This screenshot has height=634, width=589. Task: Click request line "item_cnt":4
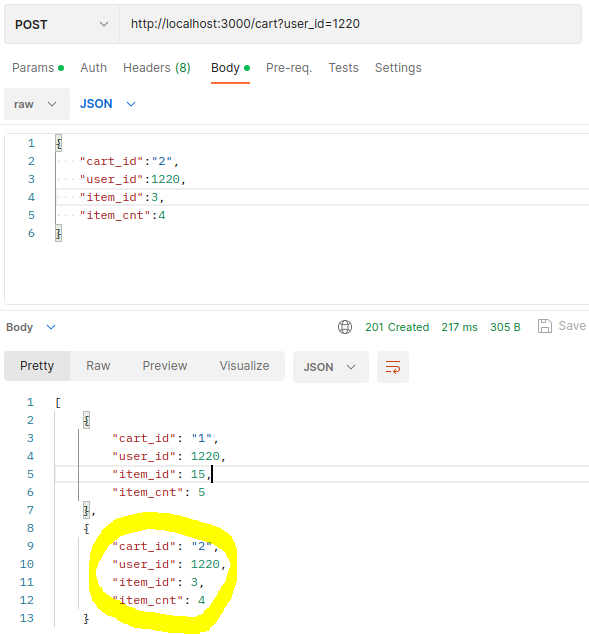(x=122, y=215)
